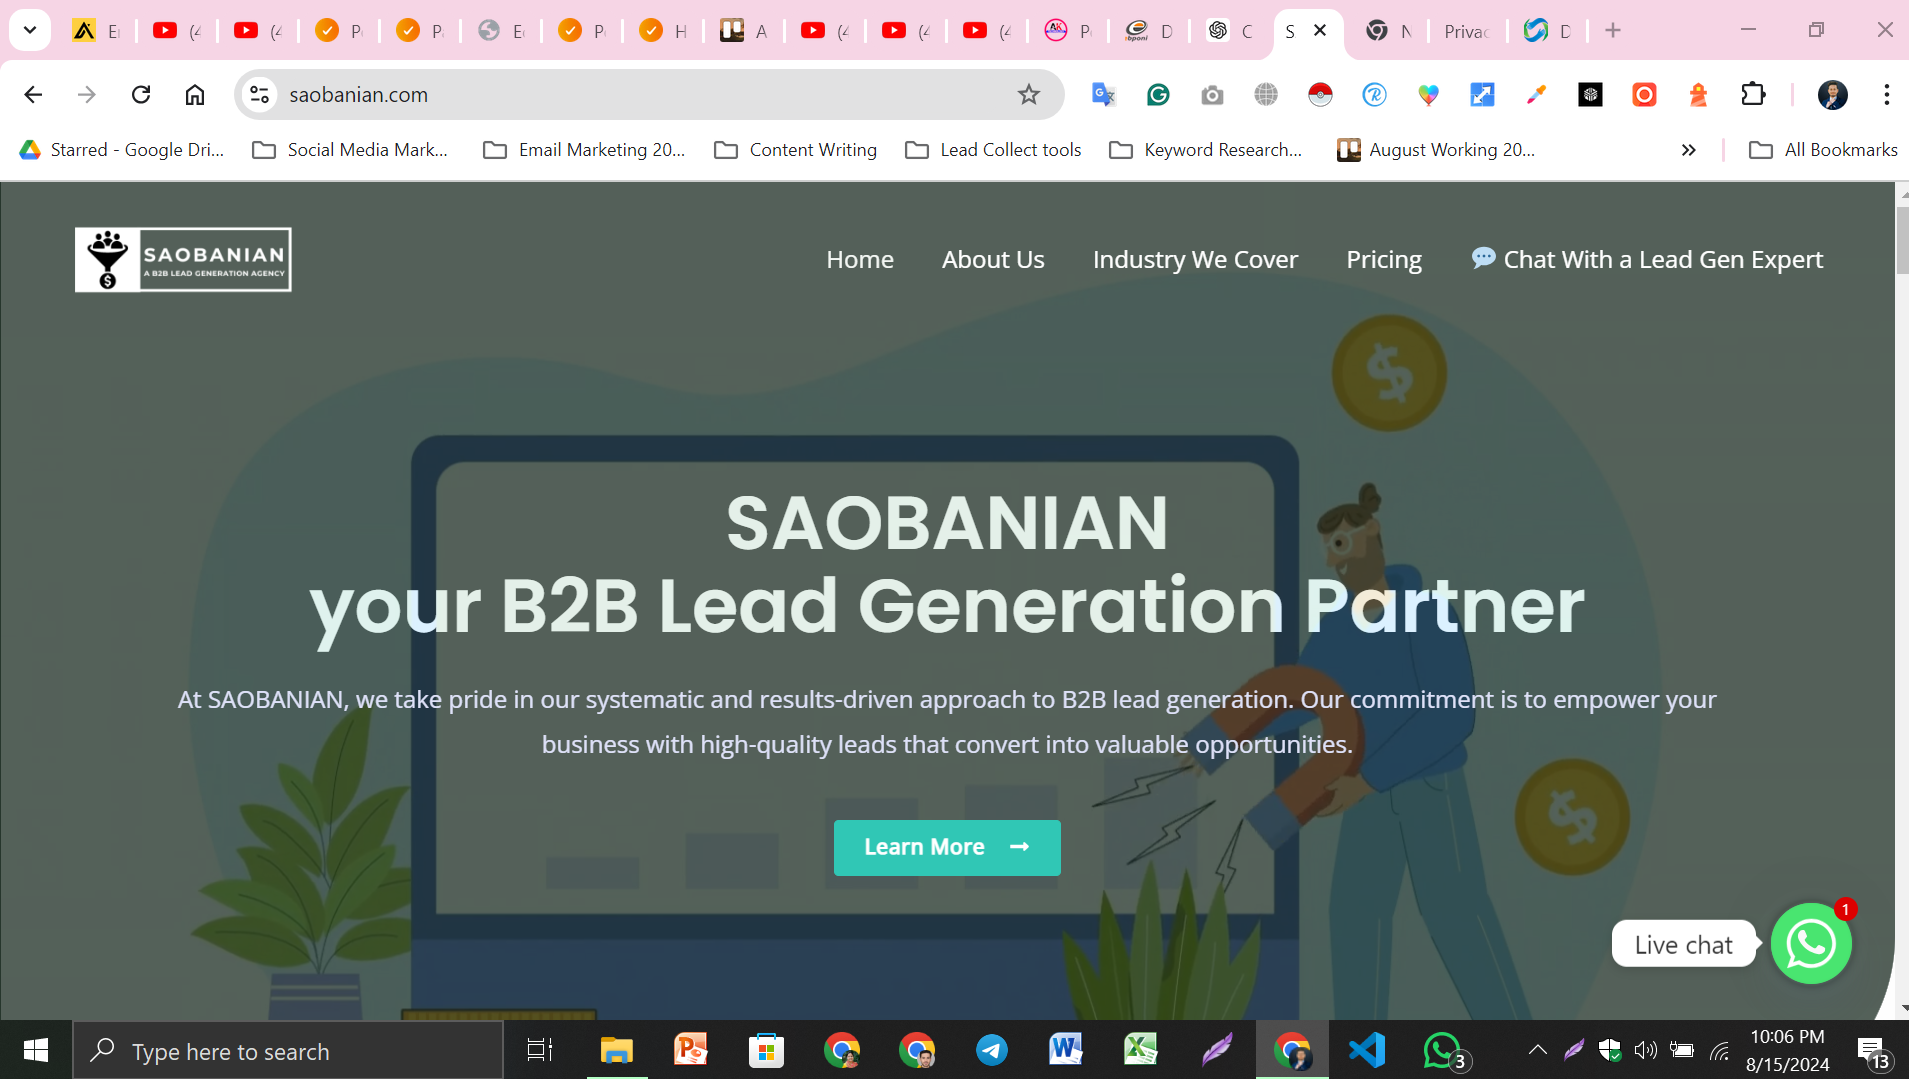Click the Chrome profile avatar

tap(1832, 94)
